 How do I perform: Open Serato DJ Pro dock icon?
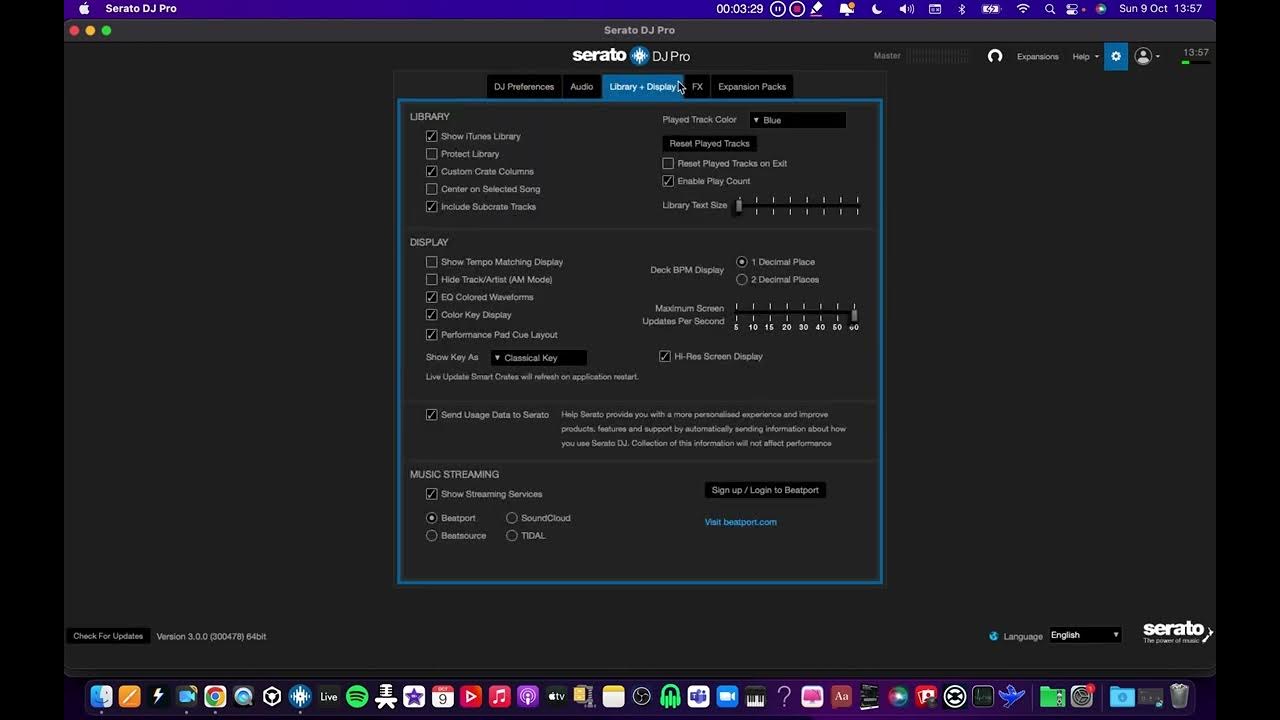point(300,696)
